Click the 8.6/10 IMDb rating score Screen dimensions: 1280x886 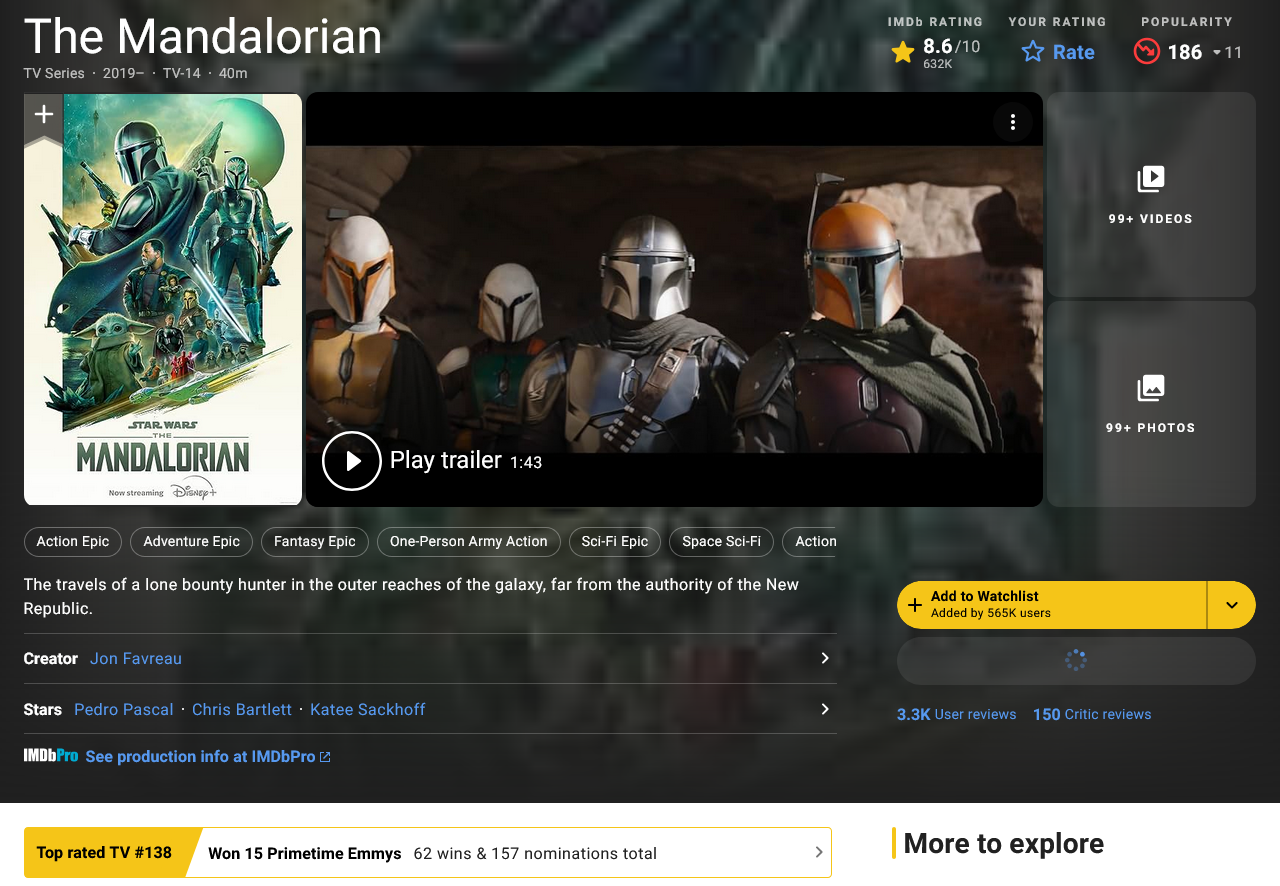point(951,46)
